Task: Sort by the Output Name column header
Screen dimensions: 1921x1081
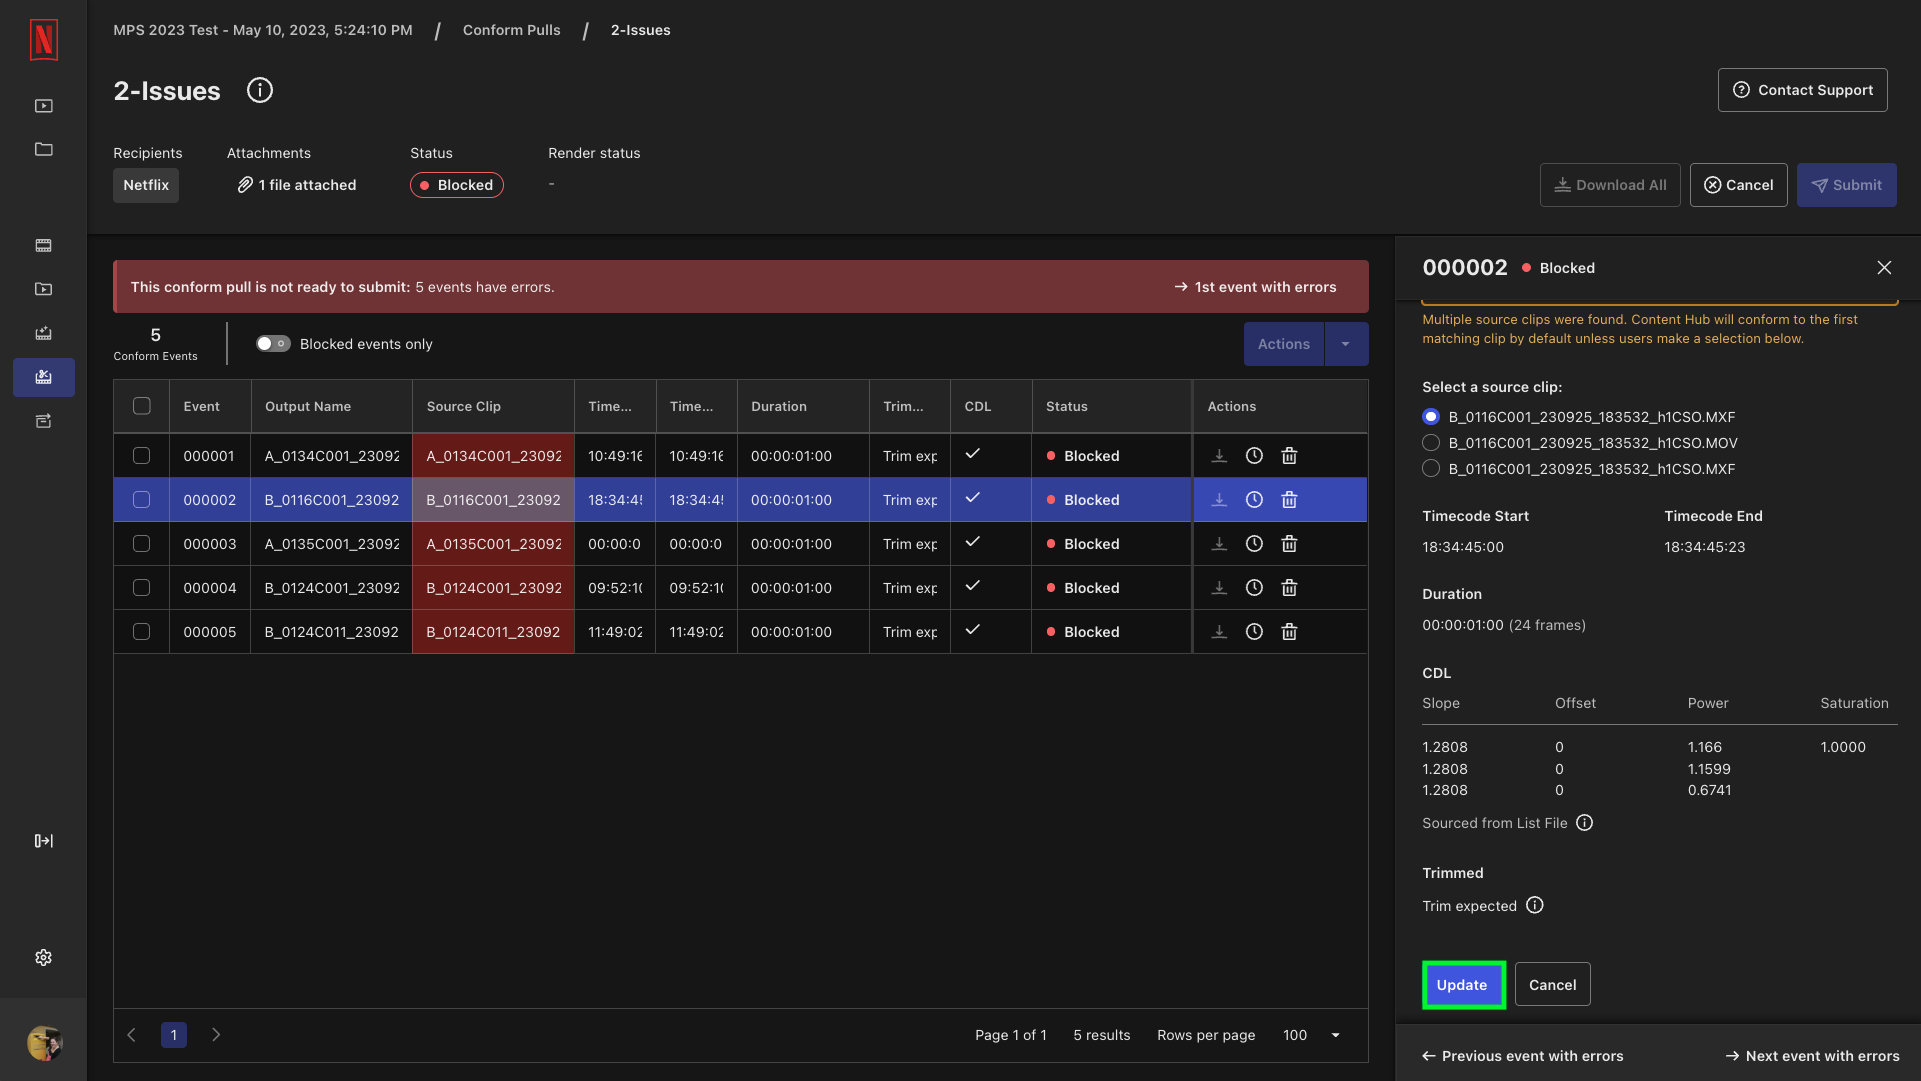Action: [331, 407]
